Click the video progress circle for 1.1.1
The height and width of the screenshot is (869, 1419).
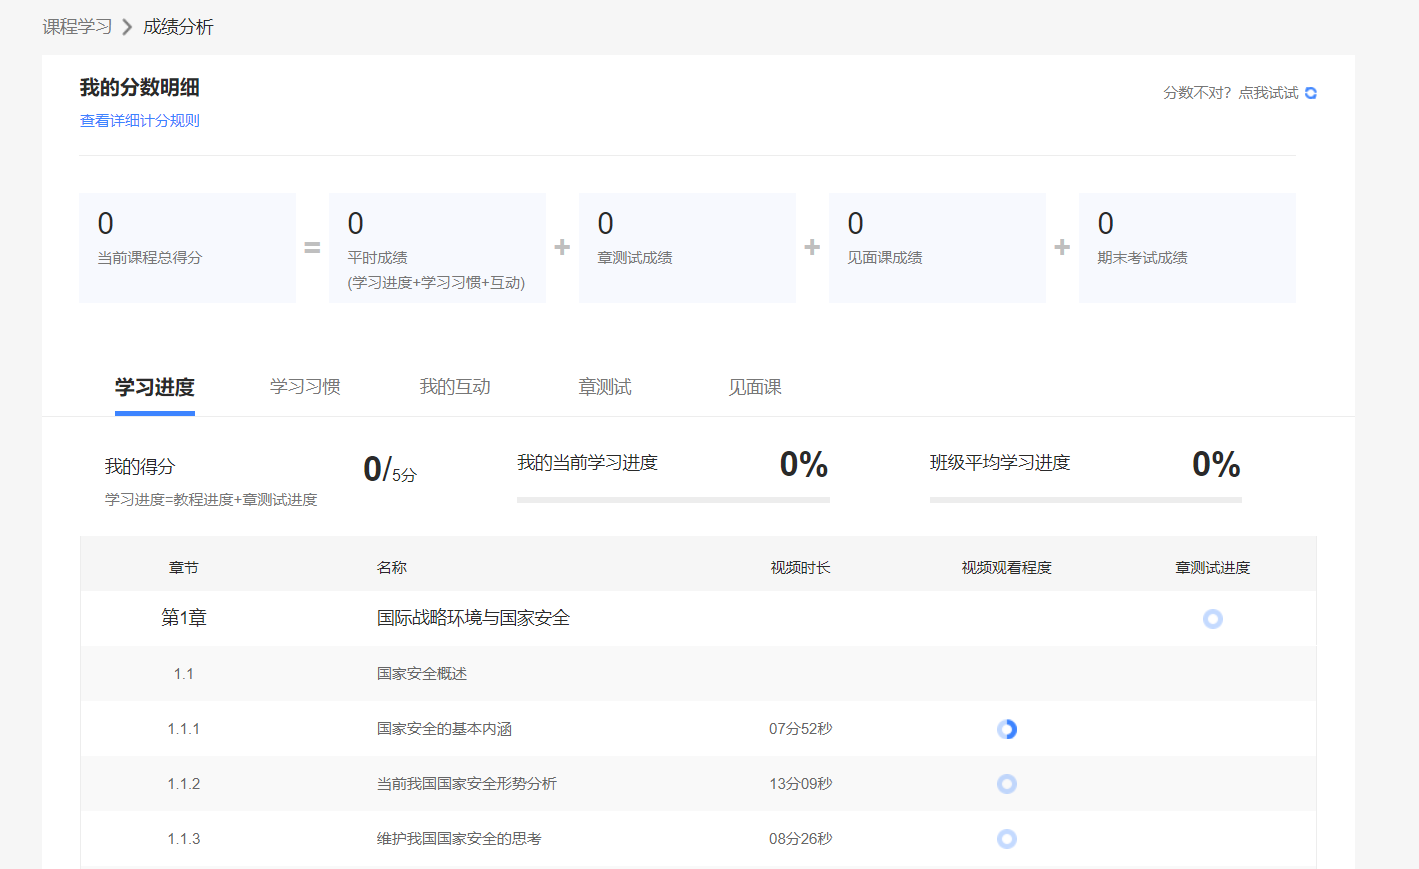[x=1007, y=729]
